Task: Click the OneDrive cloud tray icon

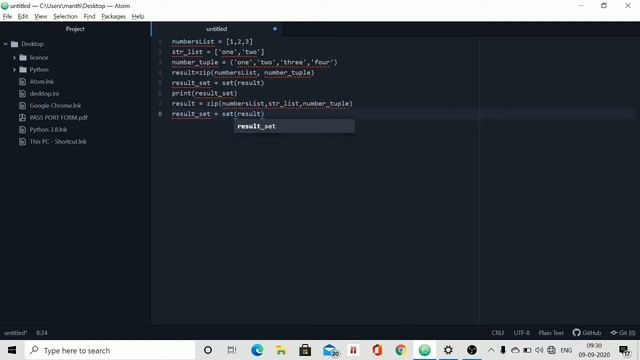Action: coord(515,350)
